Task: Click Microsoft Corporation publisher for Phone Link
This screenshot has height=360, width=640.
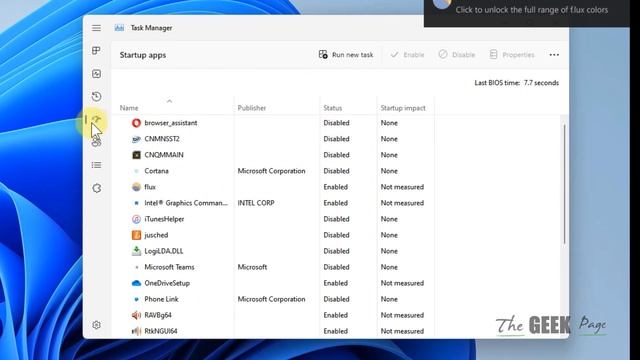Action: [x=271, y=299]
